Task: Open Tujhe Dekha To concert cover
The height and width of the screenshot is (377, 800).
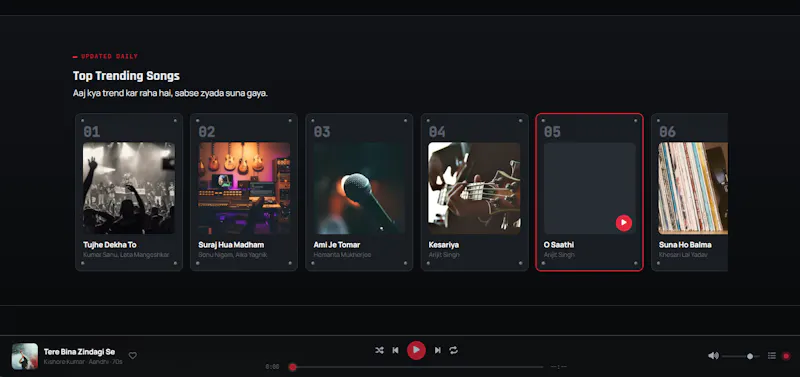Action: [129, 188]
